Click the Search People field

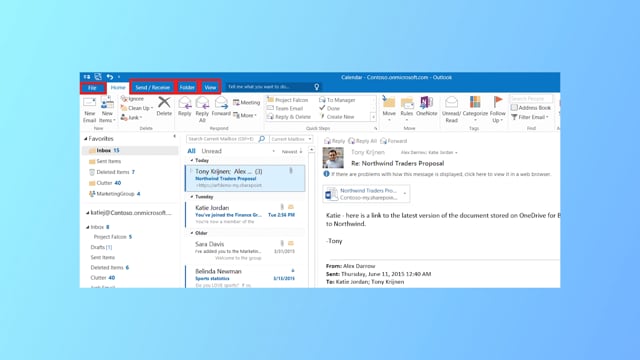[531, 99]
